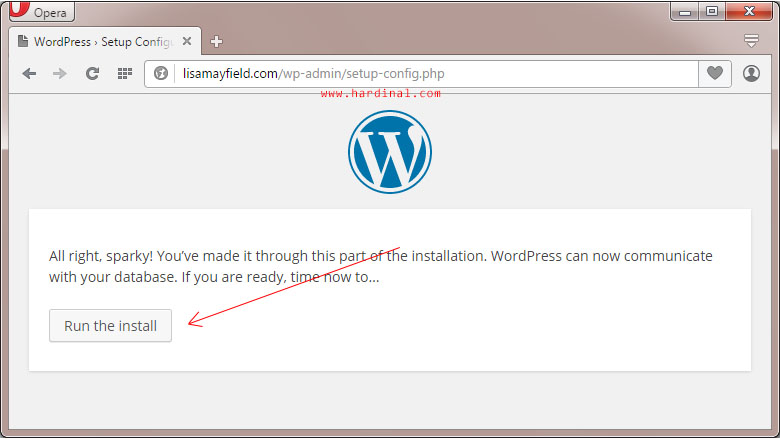Open the user account profile icon
The width and height of the screenshot is (780, 439).
coord(751,74)
